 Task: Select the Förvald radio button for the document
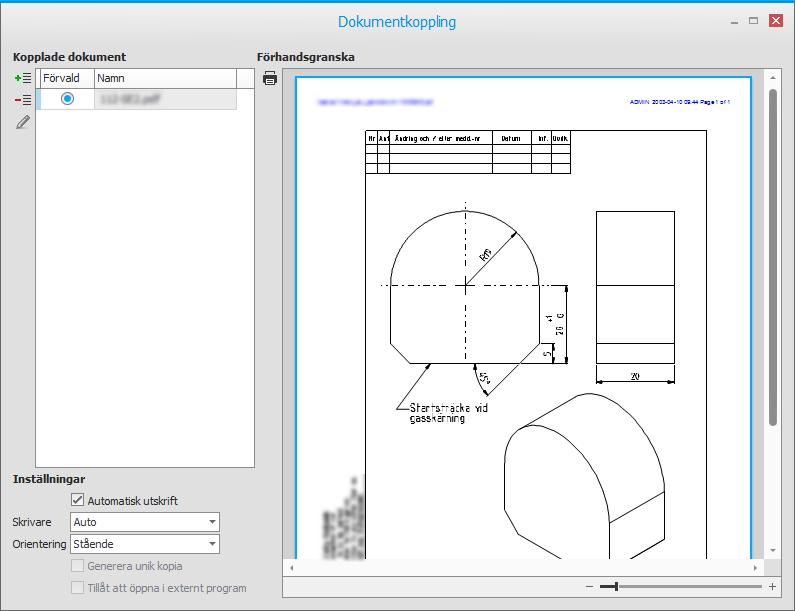point(67,98)
